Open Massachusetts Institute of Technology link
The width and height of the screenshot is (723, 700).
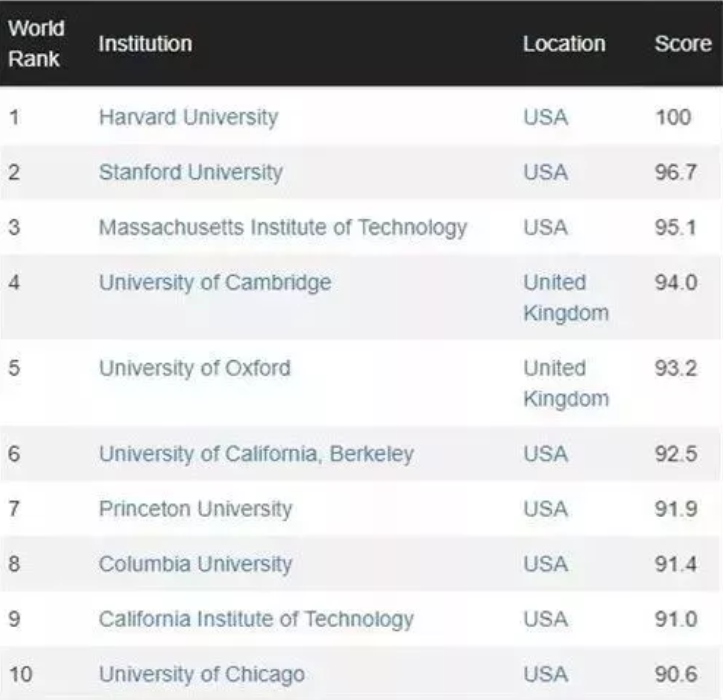click(283, 228)
